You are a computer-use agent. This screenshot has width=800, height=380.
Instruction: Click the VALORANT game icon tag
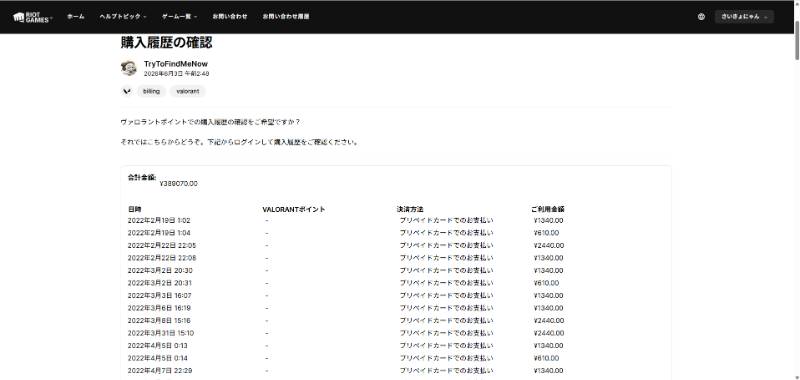(127, 91)
